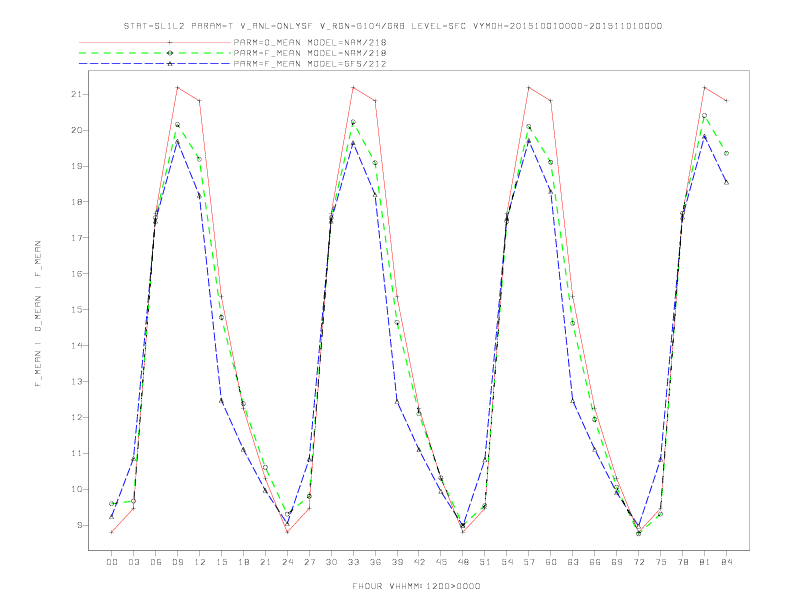The image size is (792, 612).
Task: Click x-axis tick label 63
Action: click(573, 562)
